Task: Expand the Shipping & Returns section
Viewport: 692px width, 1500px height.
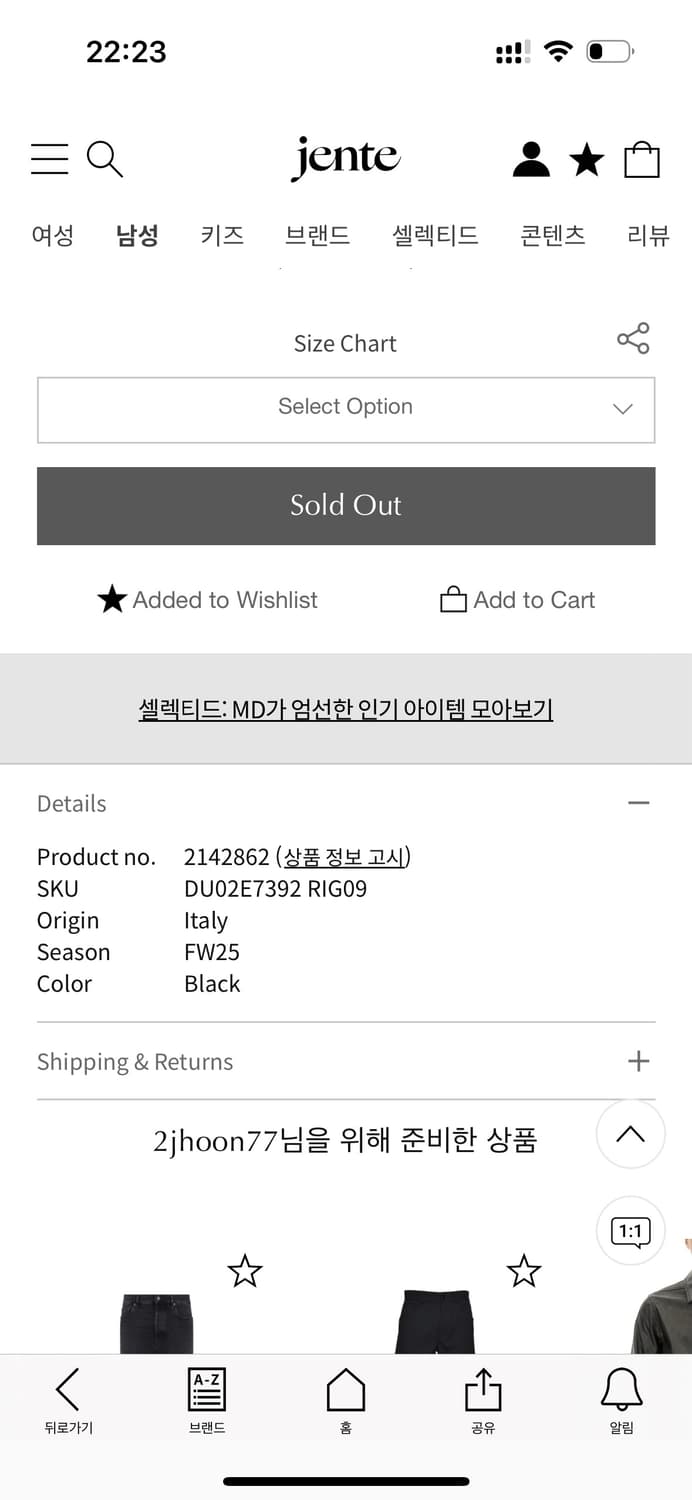Action: (x=638, y=1060)
